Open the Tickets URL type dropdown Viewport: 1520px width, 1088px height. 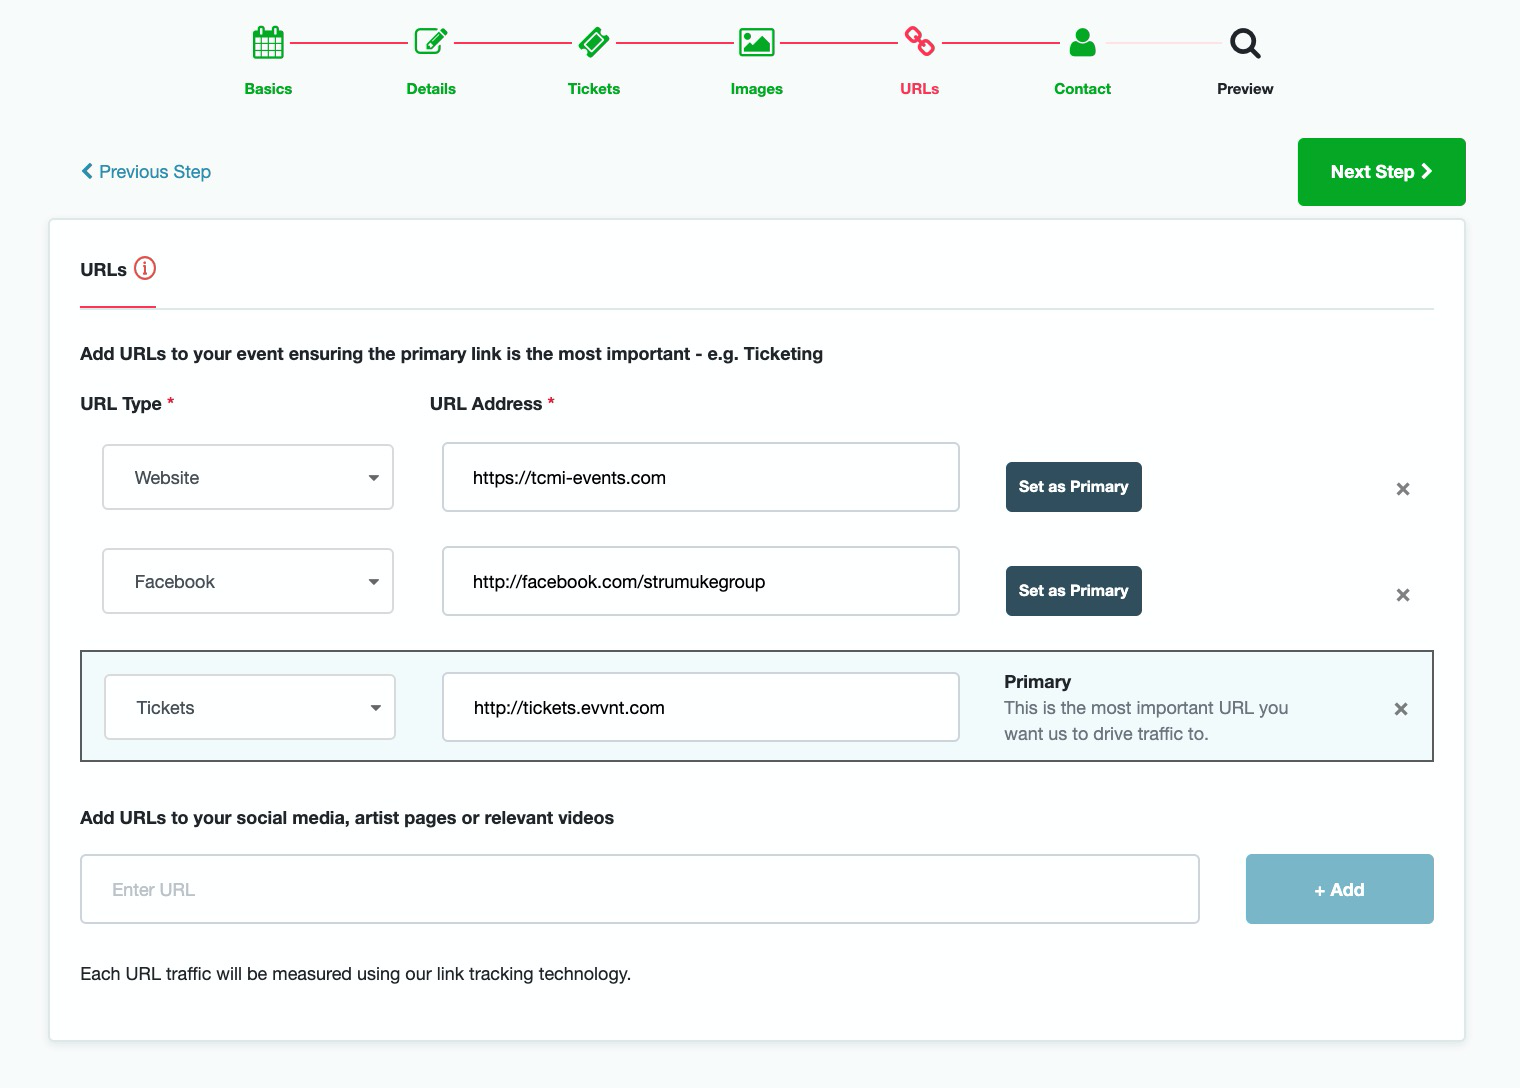point(250,707)
